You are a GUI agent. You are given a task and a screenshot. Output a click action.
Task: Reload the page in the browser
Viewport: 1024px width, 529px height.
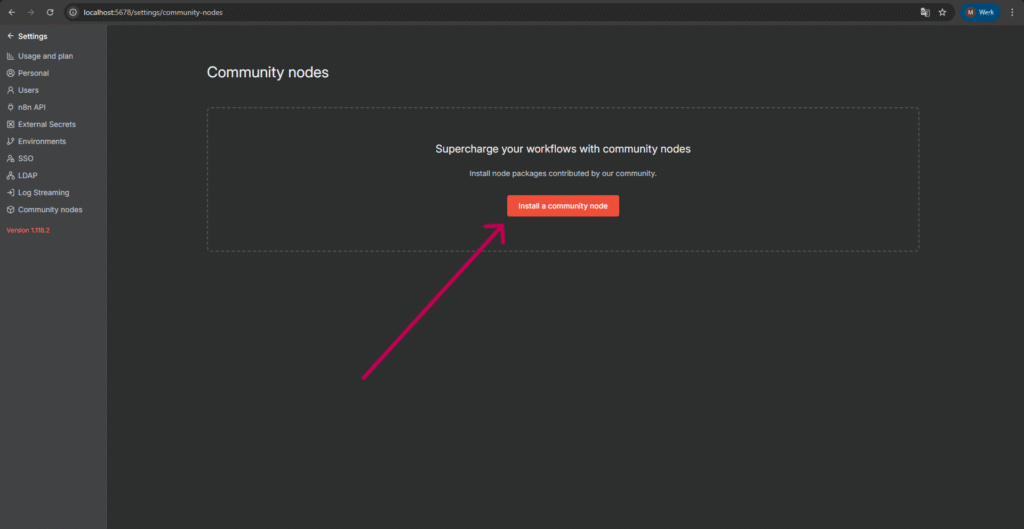[x=50, y=12]
